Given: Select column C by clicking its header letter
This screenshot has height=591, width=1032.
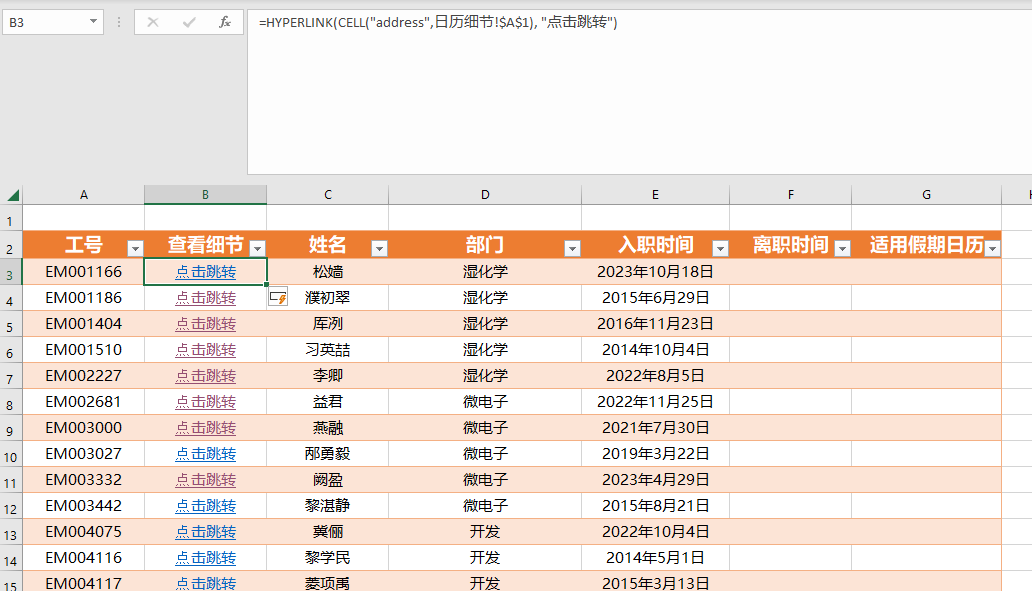Looking at the screenshot, I should 327,194.
